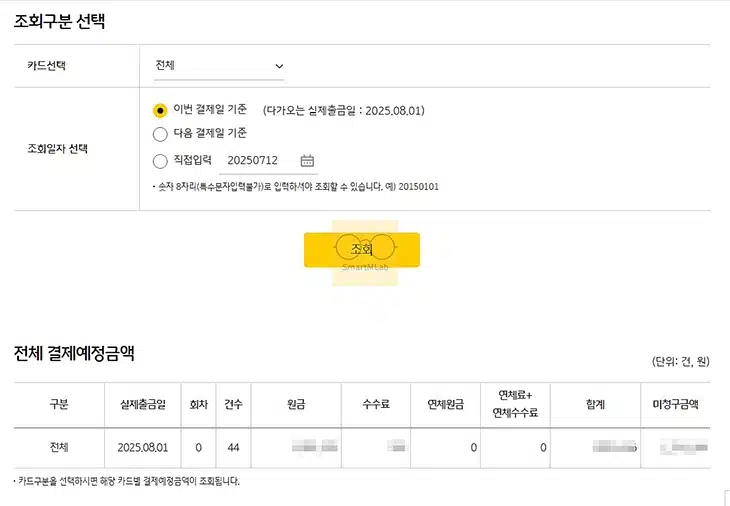Click the 연체료+연체수수료 column header
The width and height of the screenshot is (730, 506).
pos(515,404)
